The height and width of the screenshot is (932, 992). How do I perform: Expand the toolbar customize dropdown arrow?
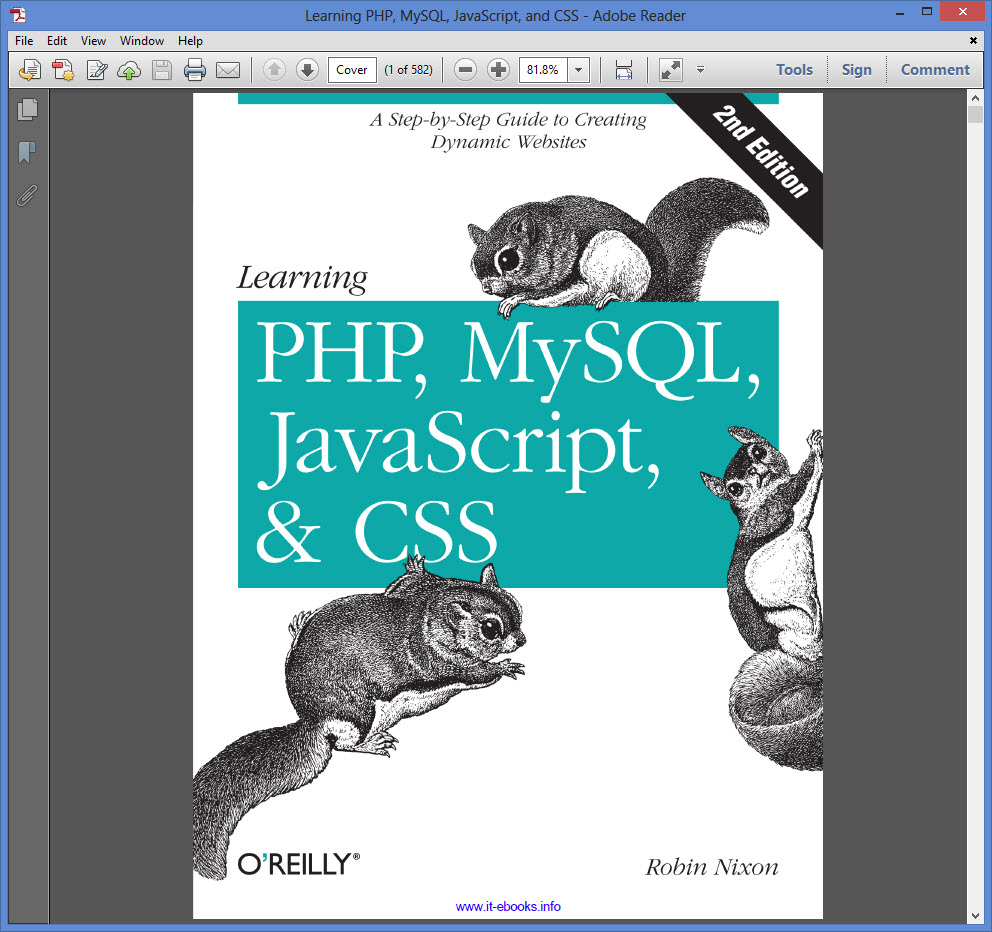click(700, 70)
